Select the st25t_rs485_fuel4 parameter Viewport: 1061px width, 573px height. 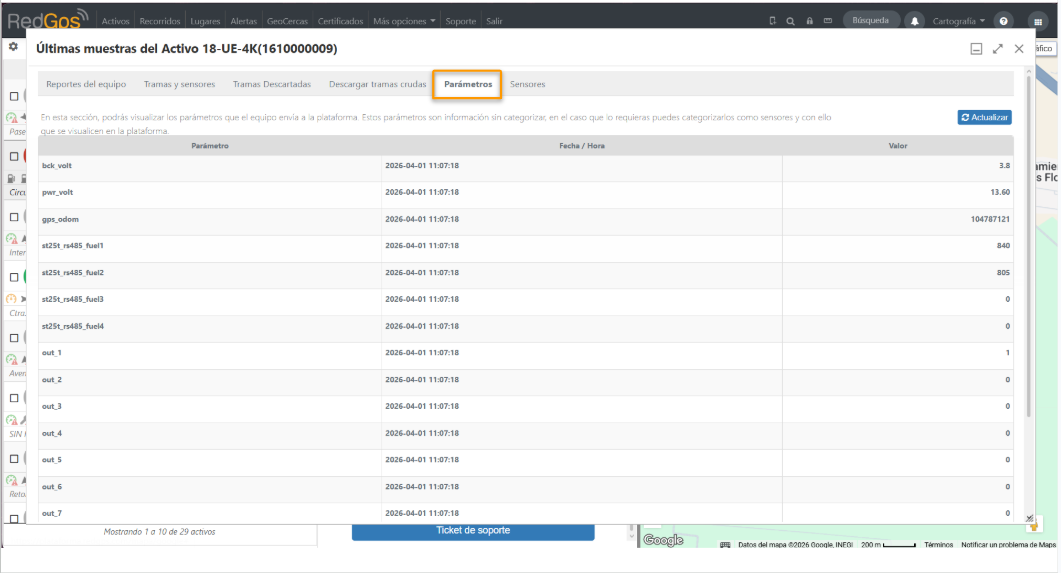(x=72, y=326)
